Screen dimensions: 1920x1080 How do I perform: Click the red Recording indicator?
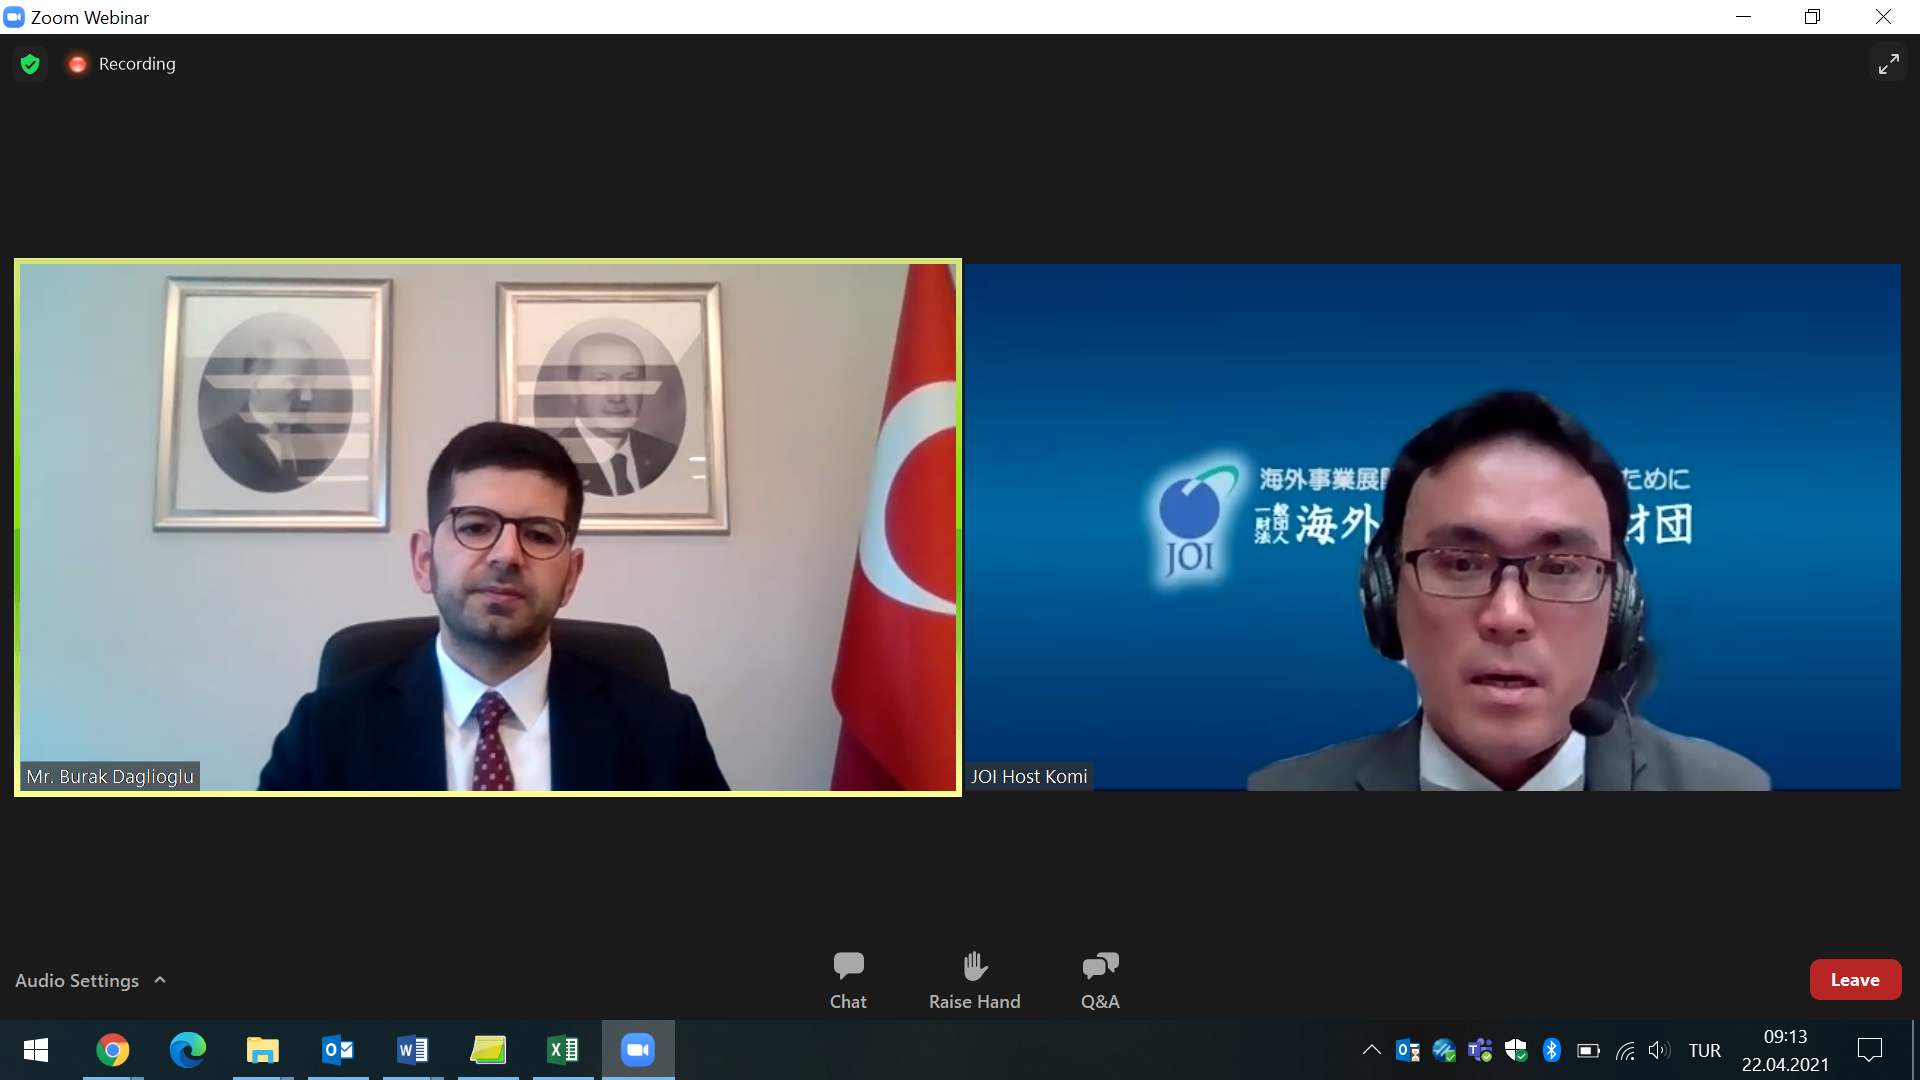77,64
